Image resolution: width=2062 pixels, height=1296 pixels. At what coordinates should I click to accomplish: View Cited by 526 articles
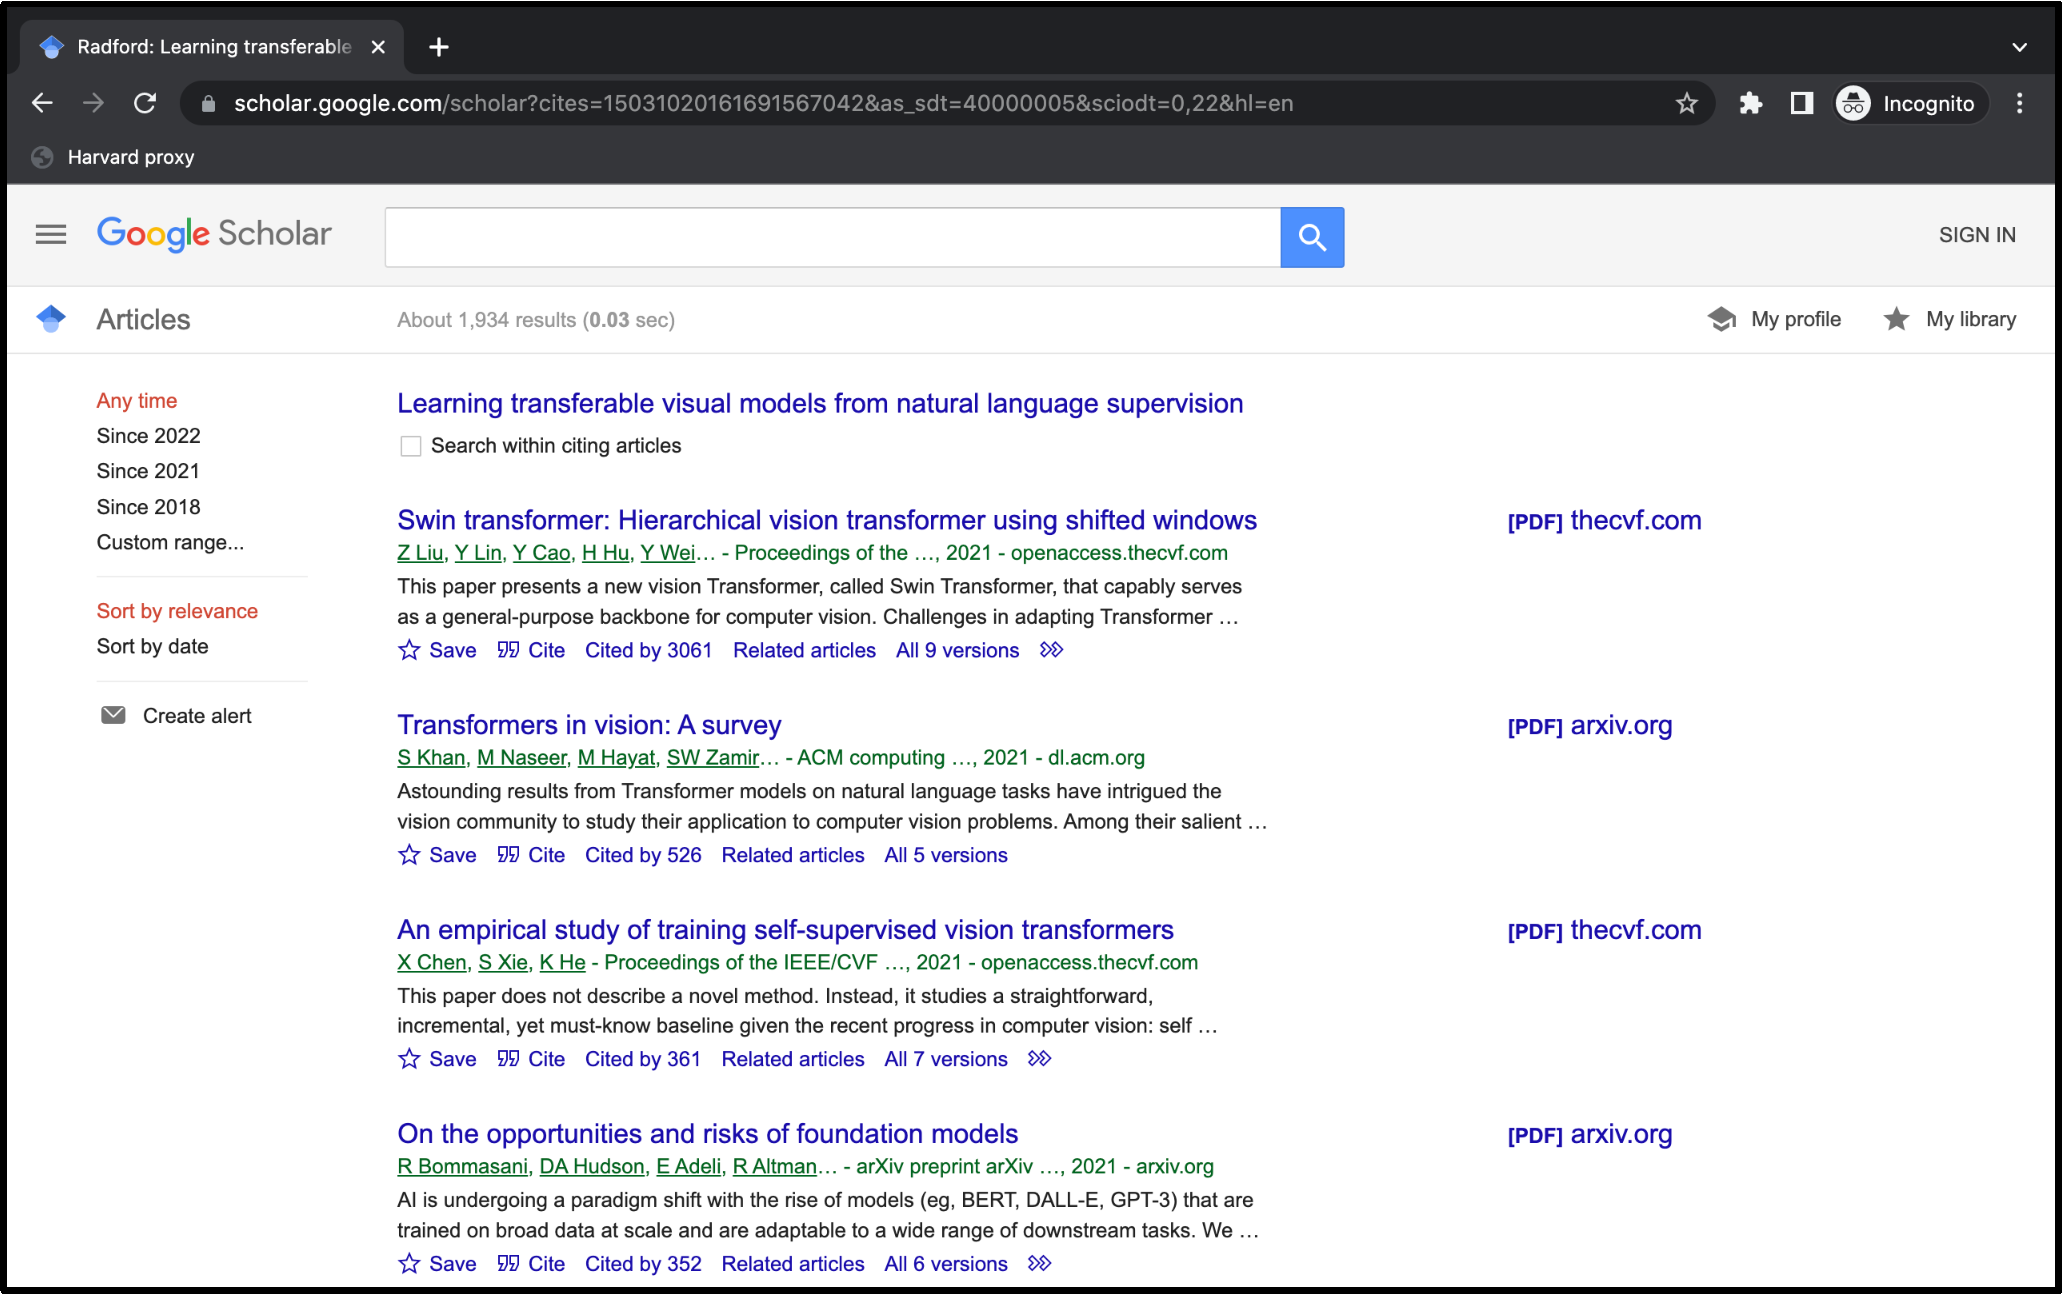(x=643, y=855)
